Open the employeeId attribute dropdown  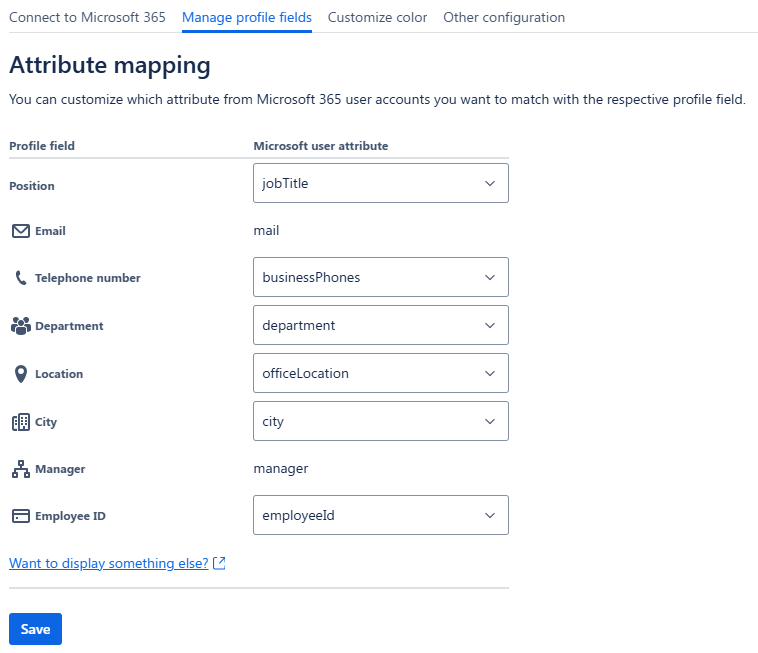(x=380, y=515)
